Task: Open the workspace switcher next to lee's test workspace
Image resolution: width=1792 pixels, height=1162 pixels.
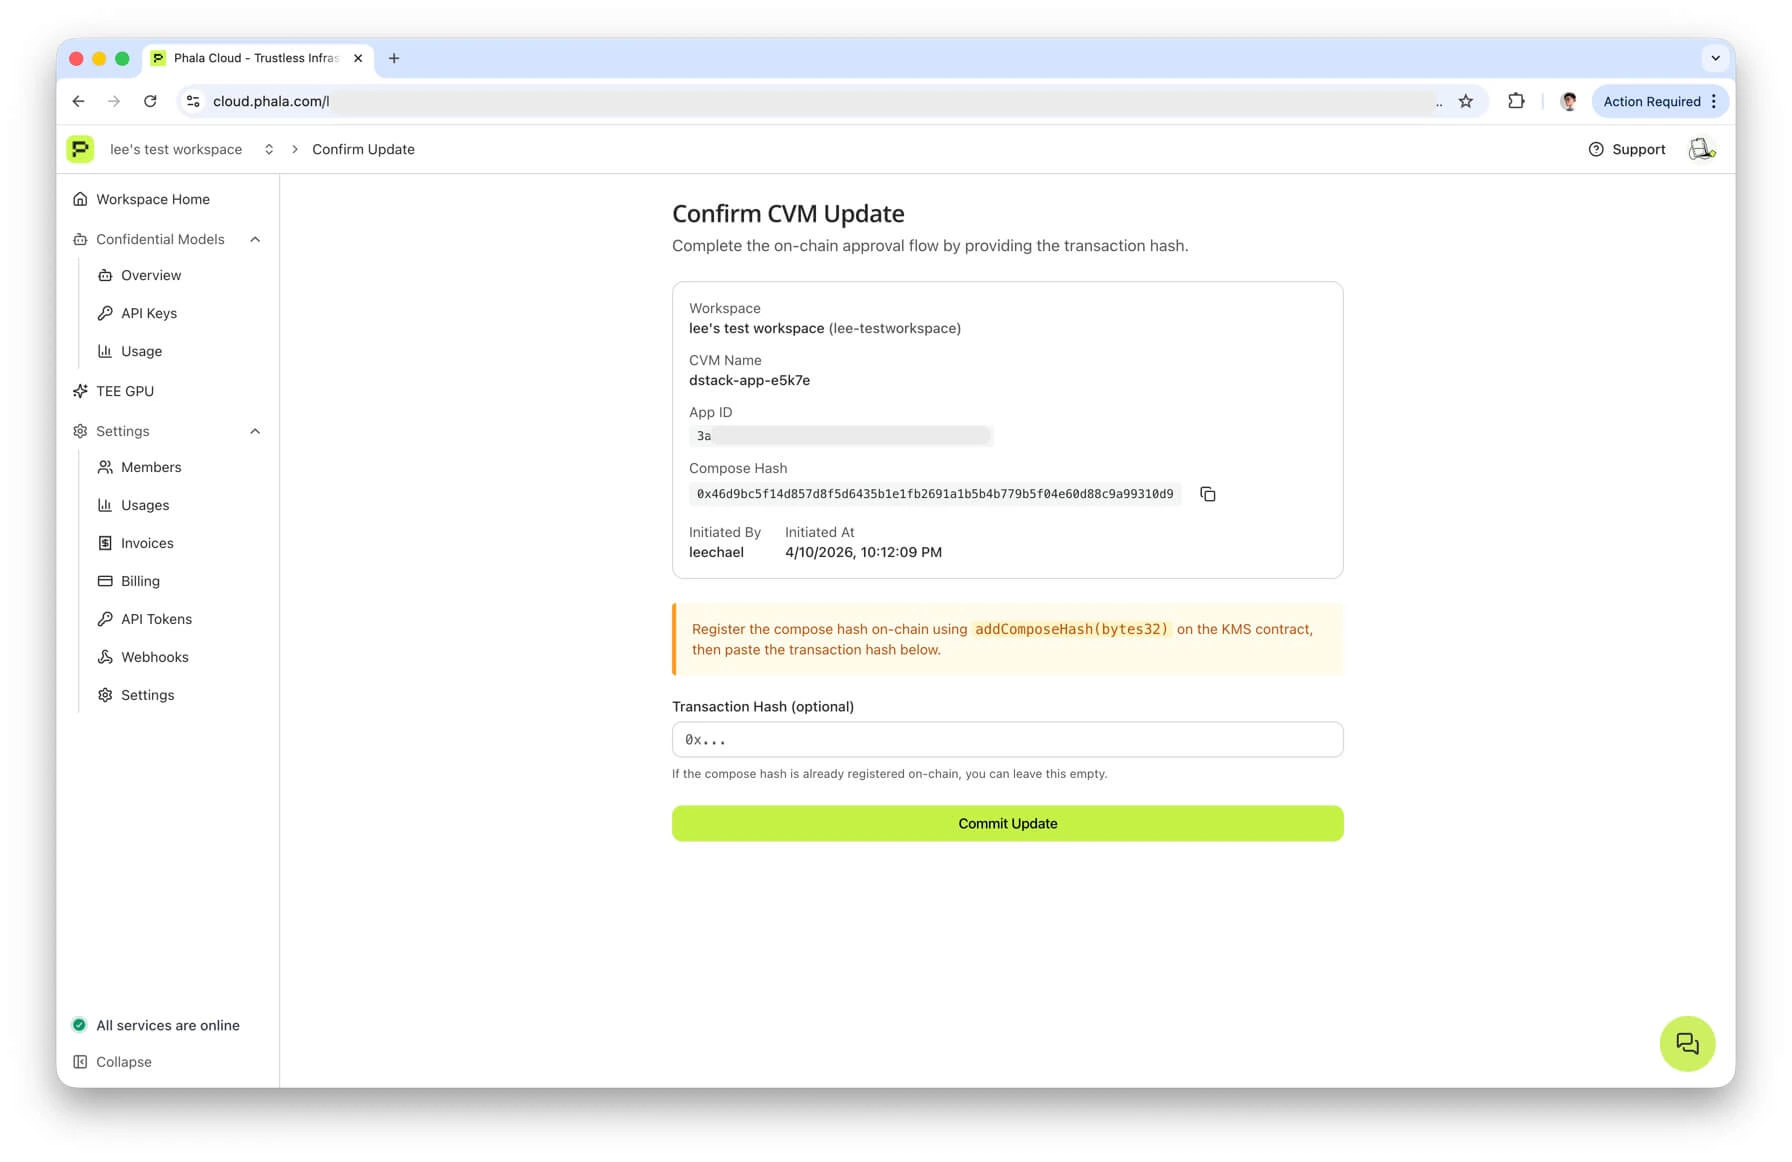Action: point(268,149)
